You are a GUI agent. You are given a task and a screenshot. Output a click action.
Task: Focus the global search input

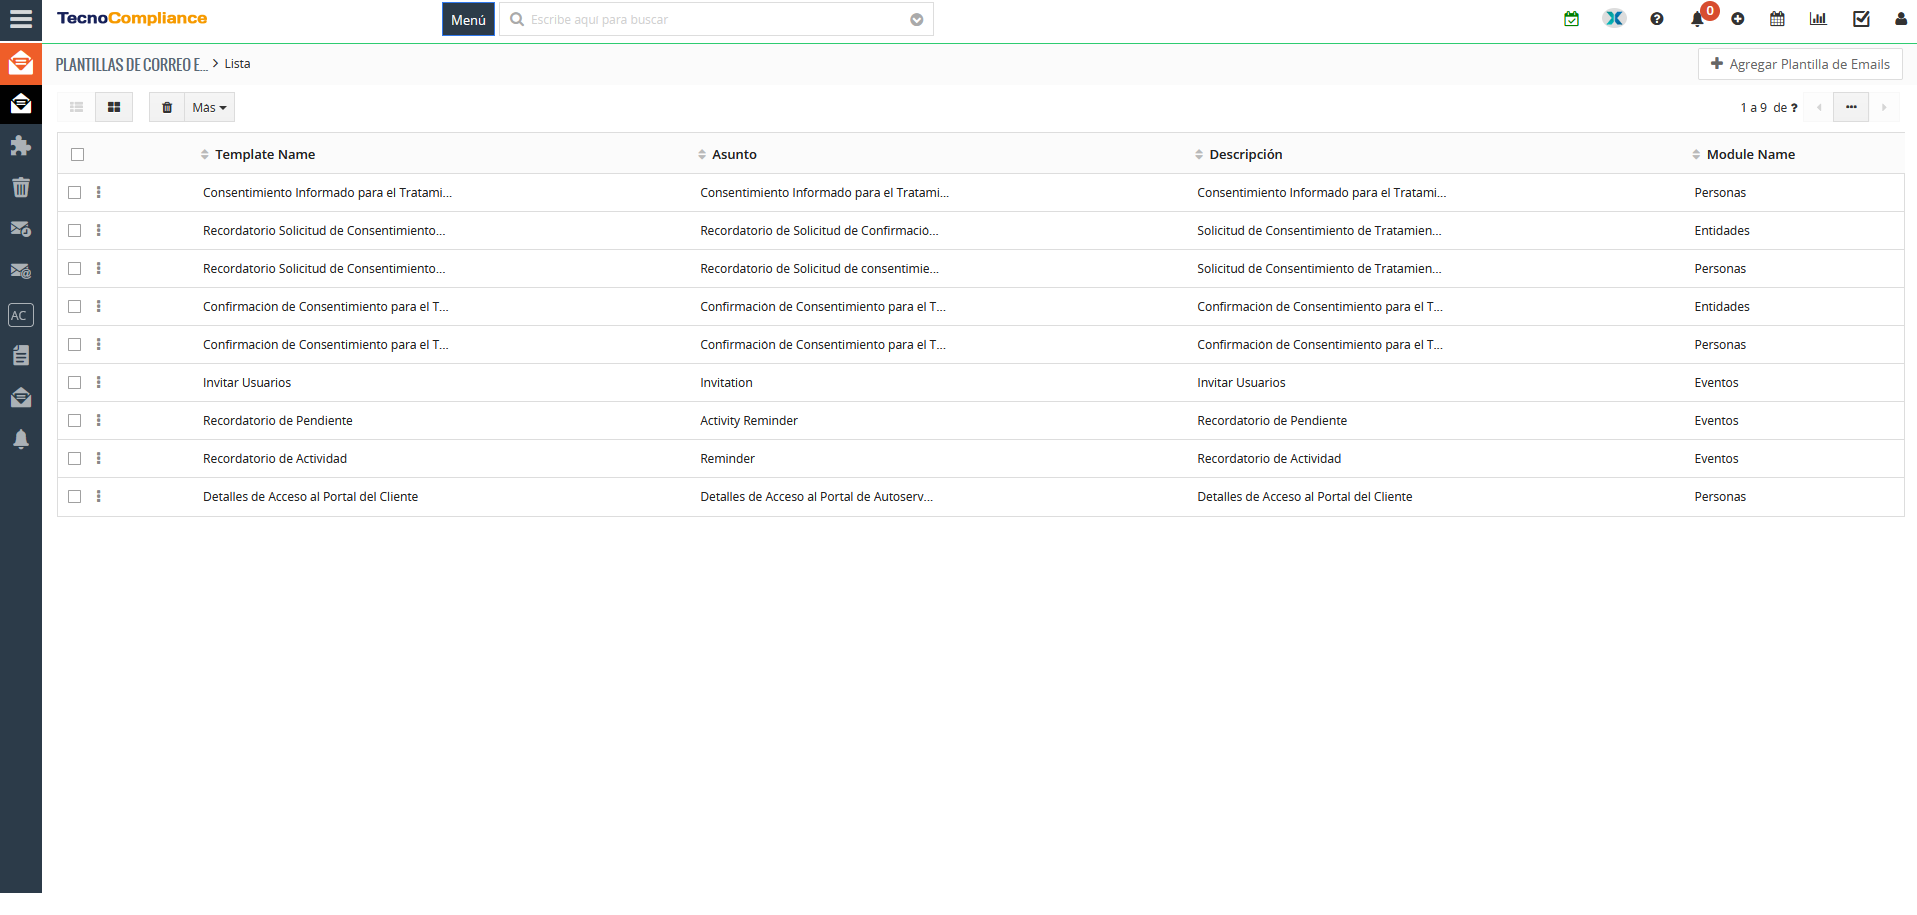pos(716,19)
